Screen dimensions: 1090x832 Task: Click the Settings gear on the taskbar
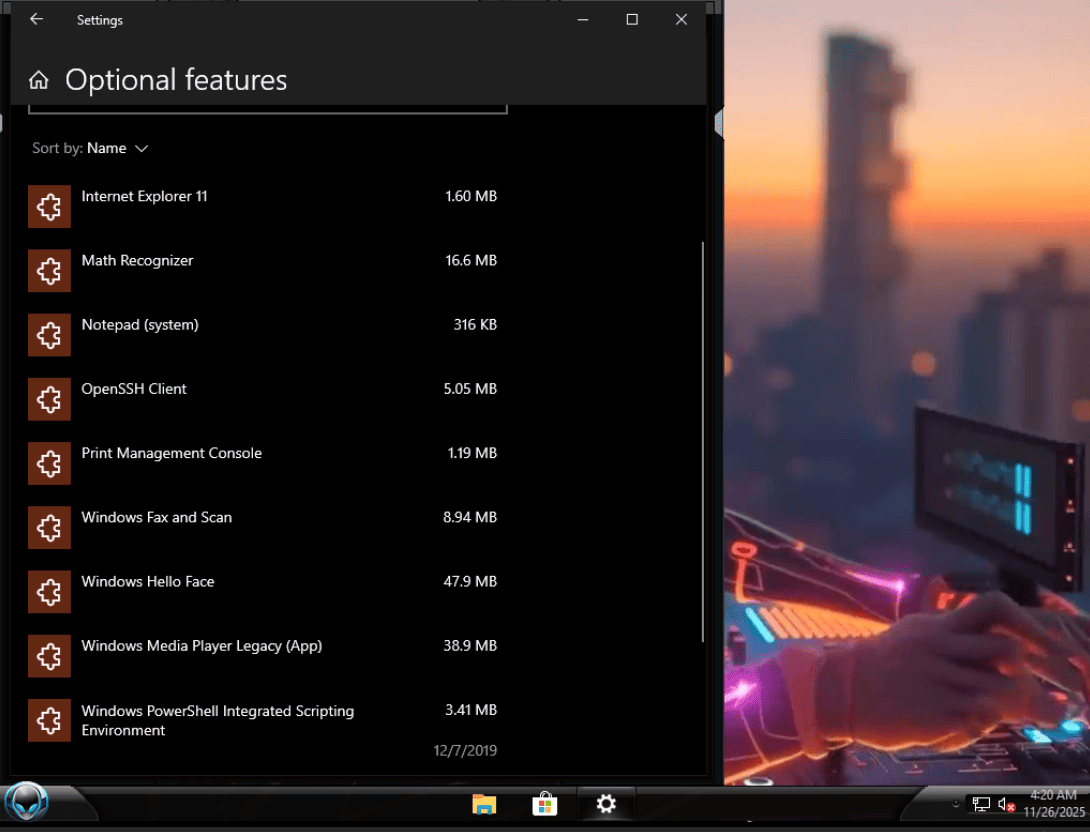pos(606,804)
